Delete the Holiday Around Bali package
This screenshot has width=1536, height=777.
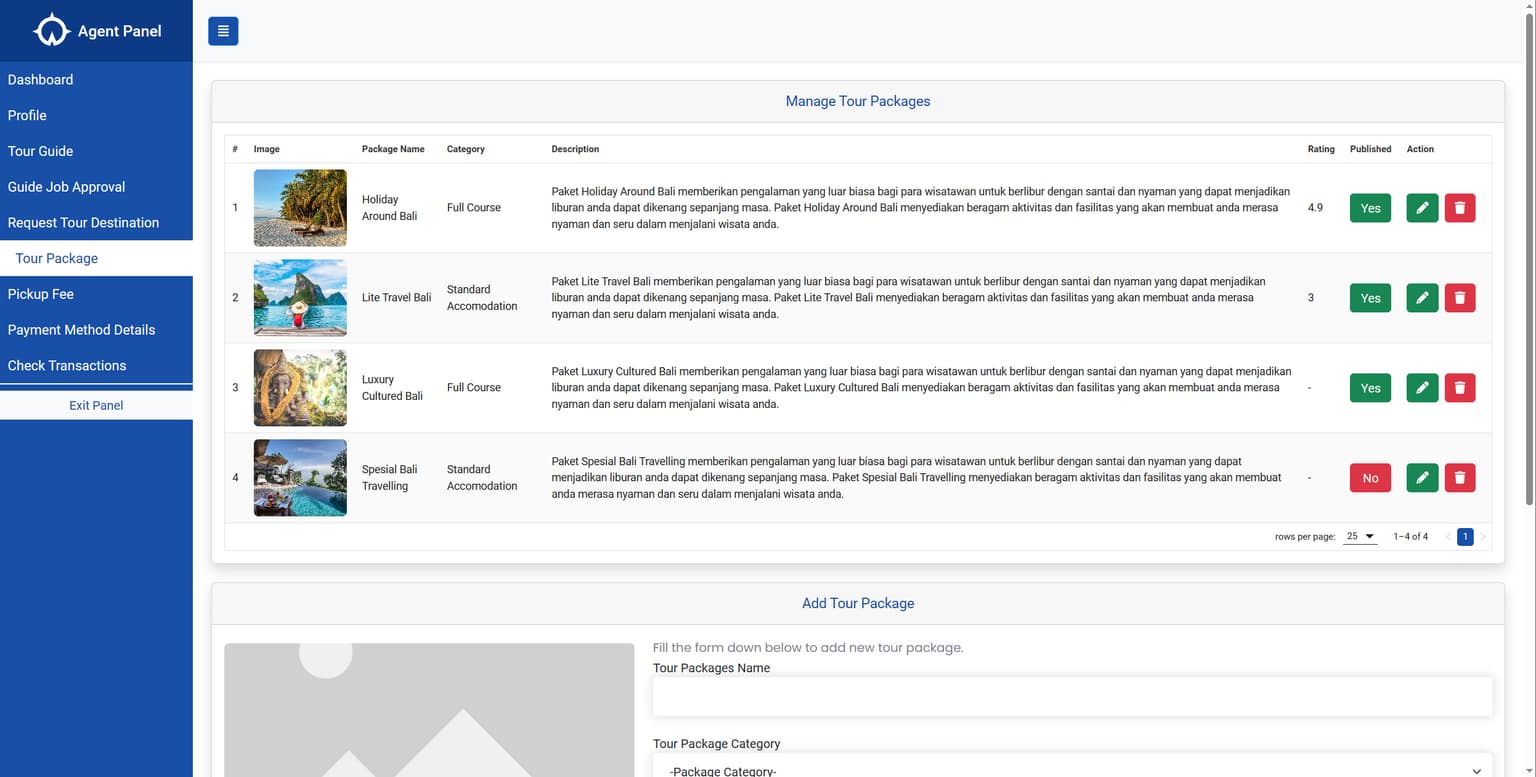point(1460,208)
